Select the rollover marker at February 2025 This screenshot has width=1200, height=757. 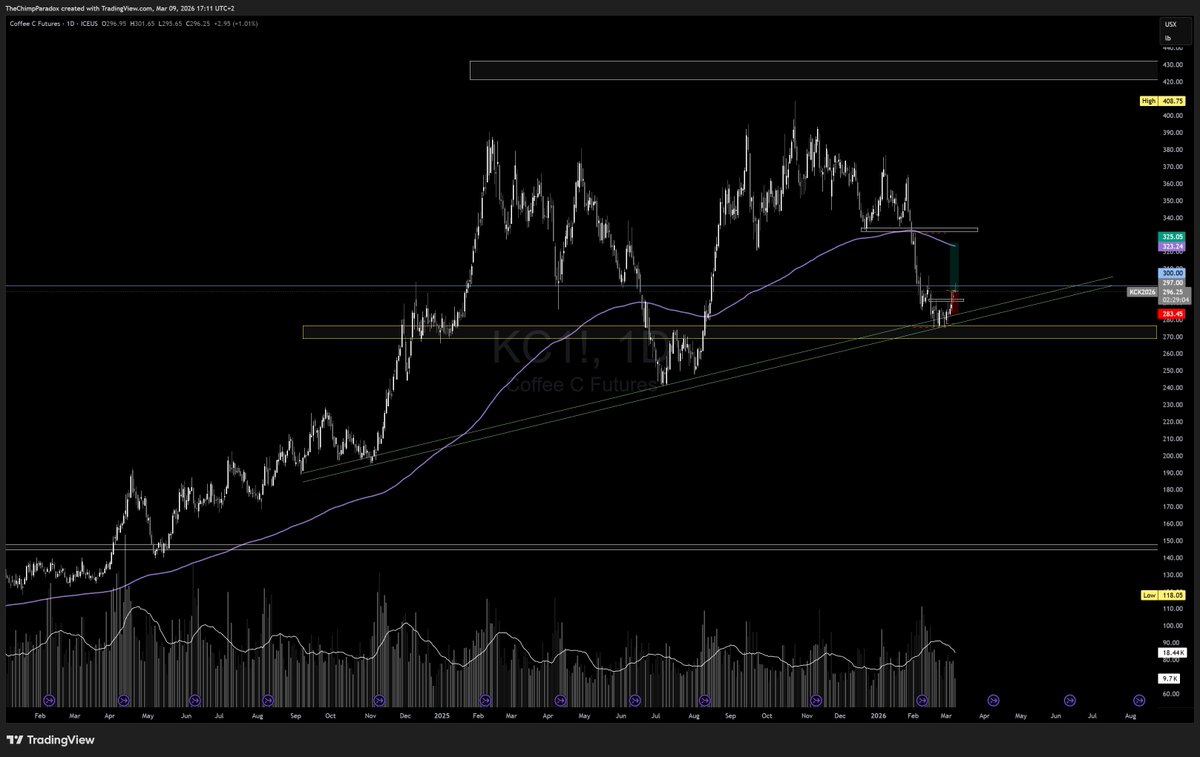[487, 701]
